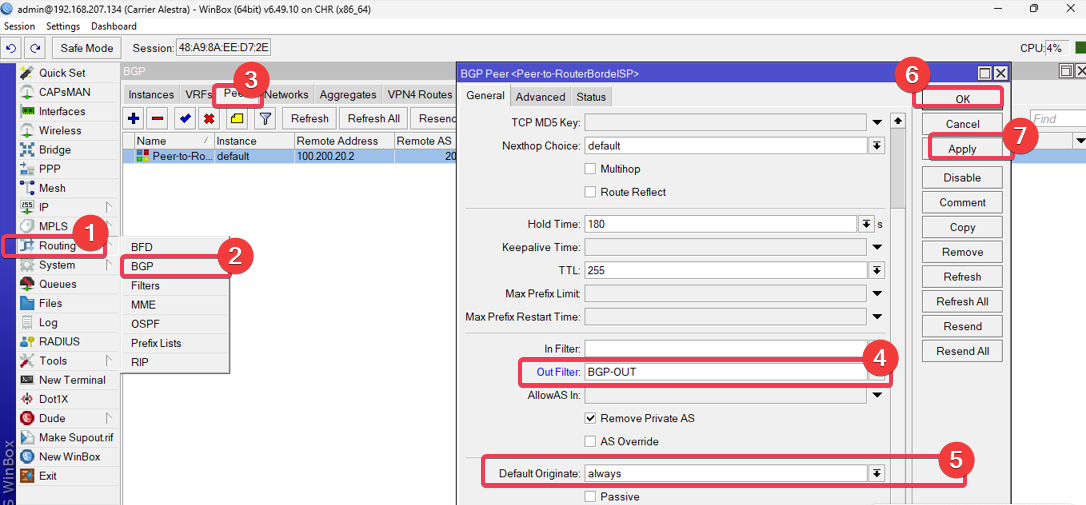Enable the Multihop checkbox
1086x505 pixels.
click(591, 169)
